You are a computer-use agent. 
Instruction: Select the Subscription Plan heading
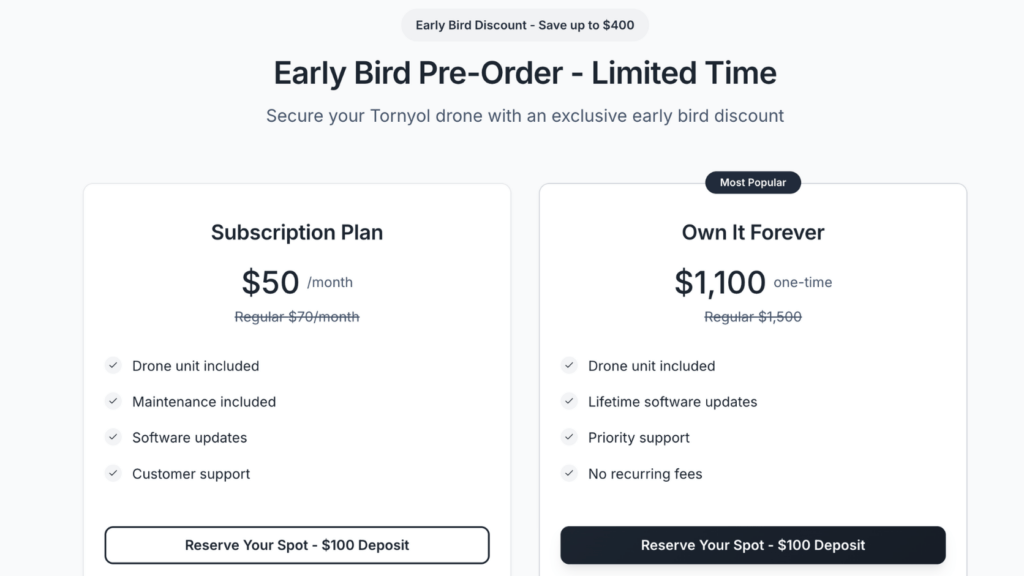click(x=296, y=232)
